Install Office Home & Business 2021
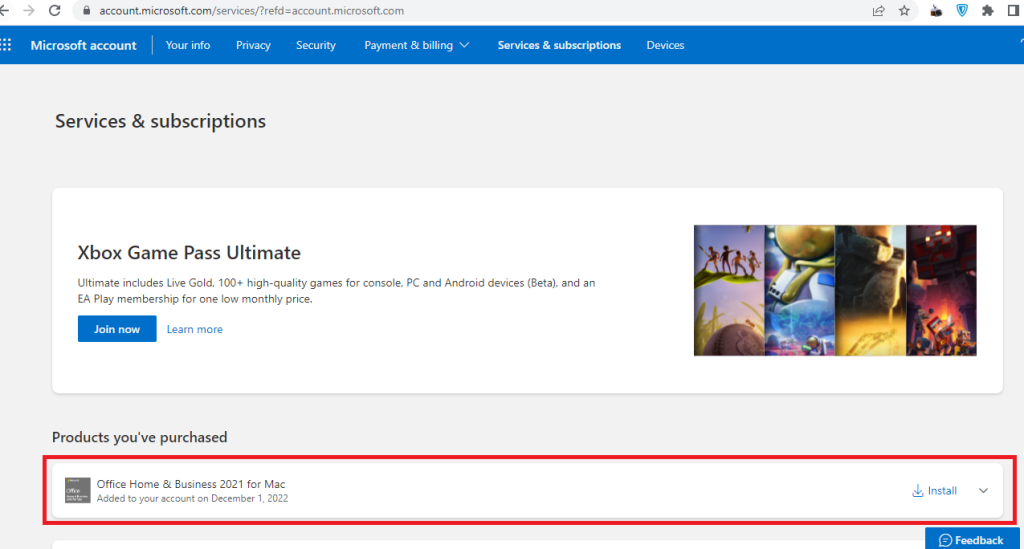The image size is (1024, 549). 934,491
